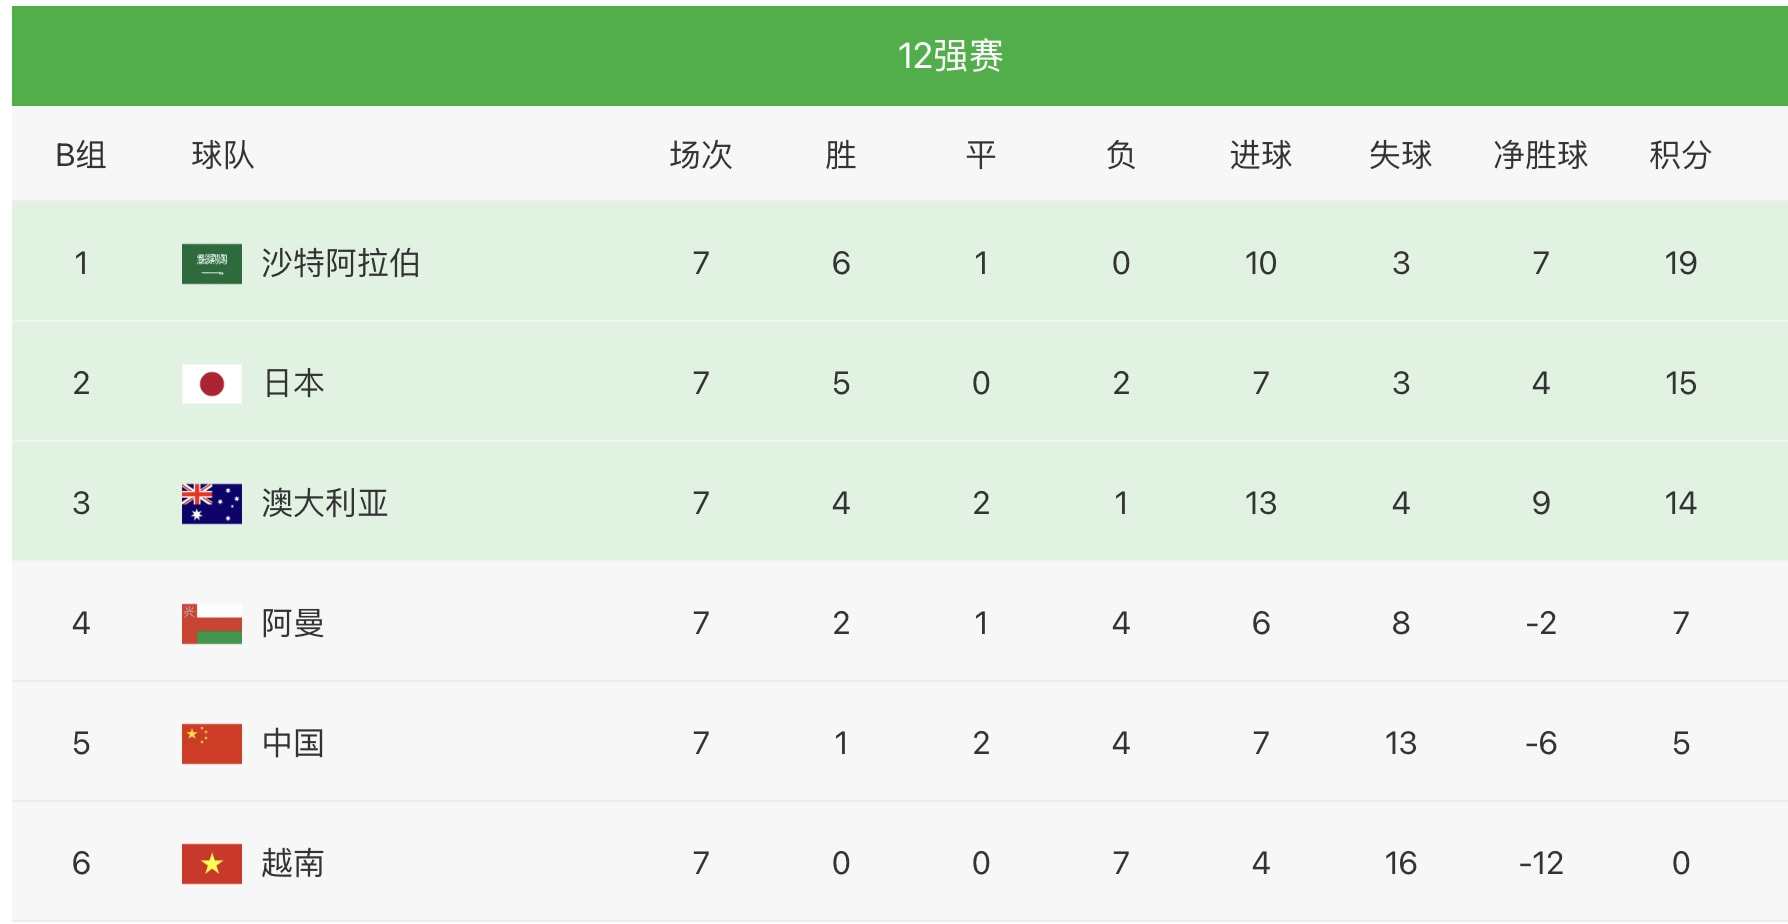The height and width of the screenshot is (924, 1788).
Task: Open the 中国 team page
Action: [293, 744]
